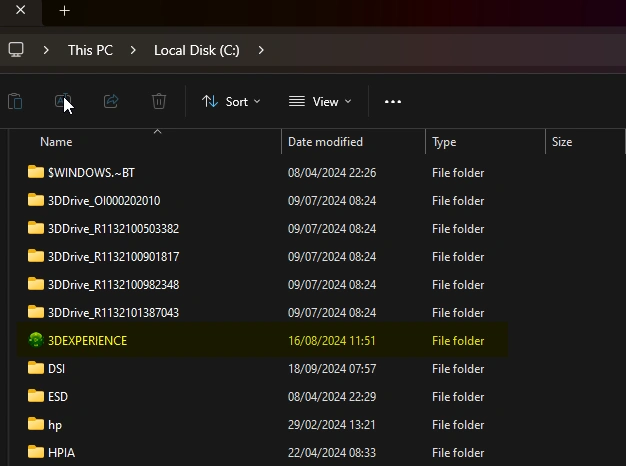This screenshot has height=466, width=626.
Task: Click the Delete trash can icon
Action: click(159, 101)
